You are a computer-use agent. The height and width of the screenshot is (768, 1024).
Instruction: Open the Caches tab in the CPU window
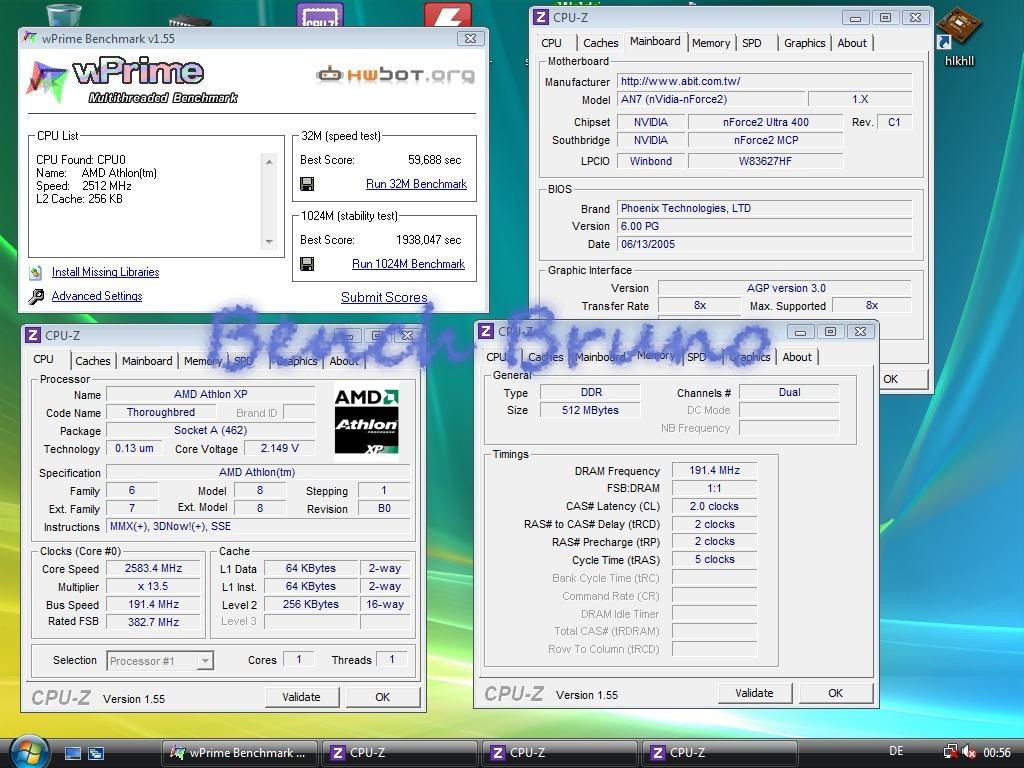click(93, 361)
